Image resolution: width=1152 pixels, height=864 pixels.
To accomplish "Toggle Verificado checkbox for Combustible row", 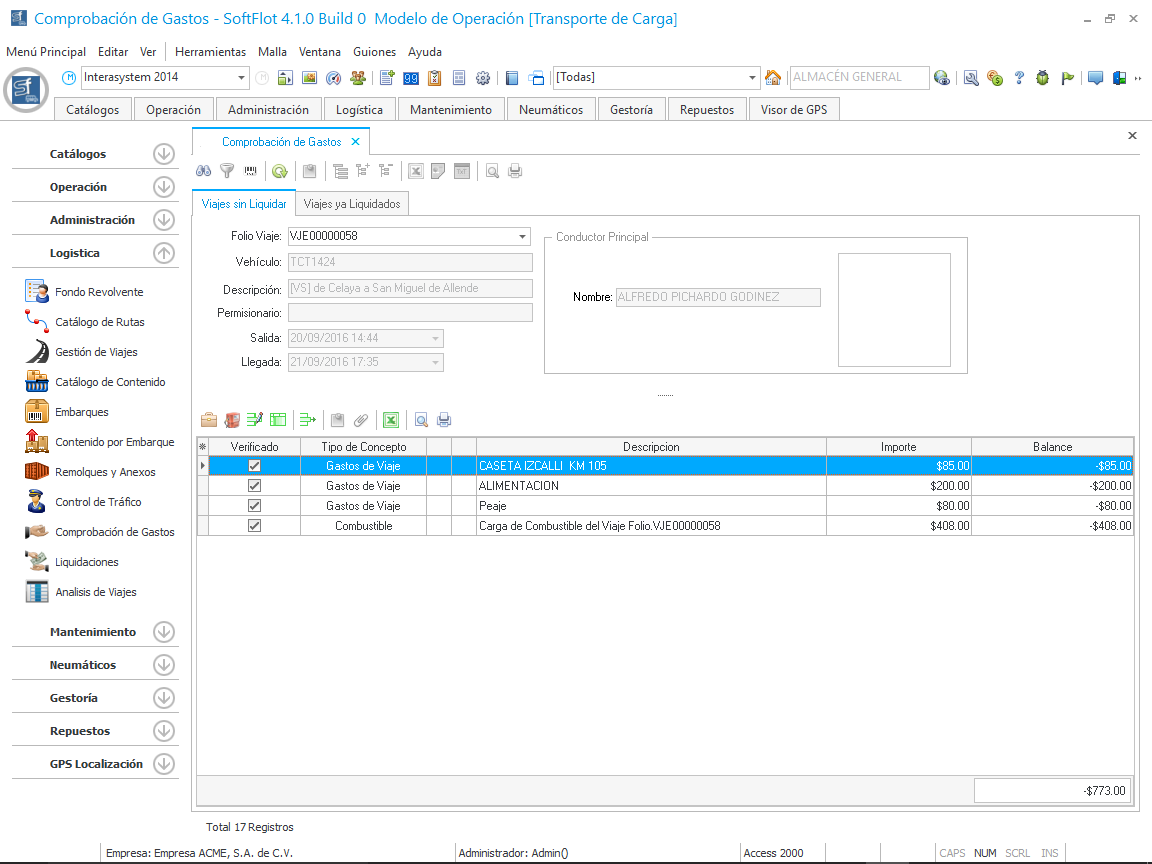I will 254,526.
